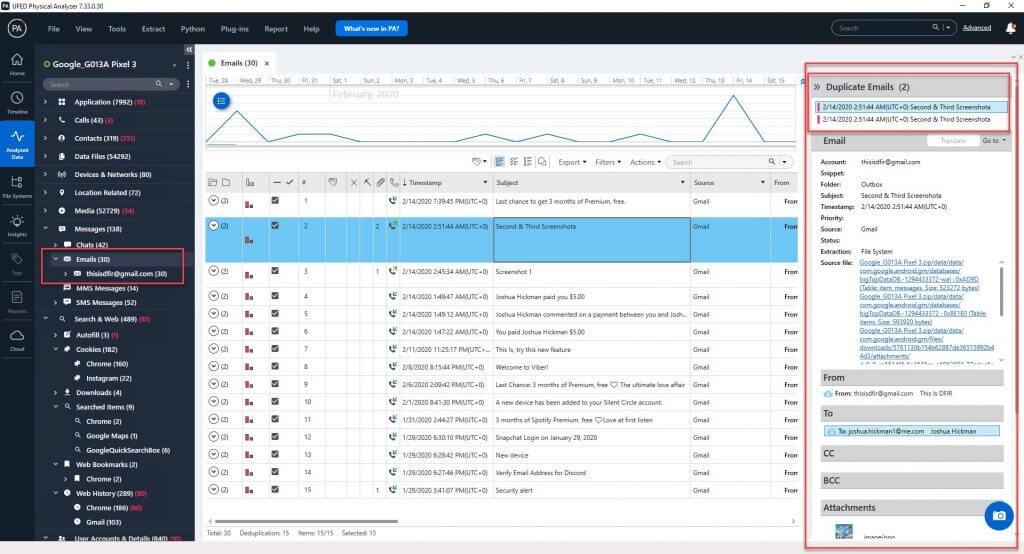Click the Advanced search link
The height and width of the screenshot is (554, 1024).
pyautogui.click(x=977, y=27)
